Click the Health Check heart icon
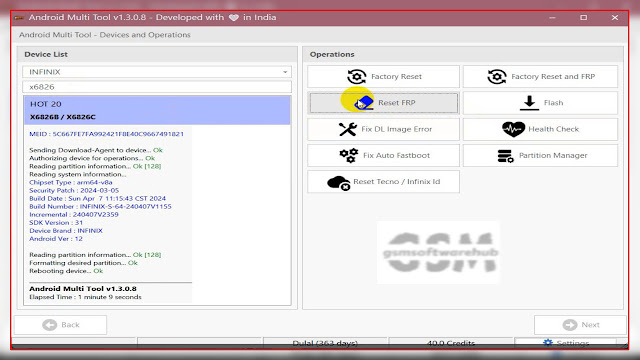The image size is (640, 360). [513, 129]
